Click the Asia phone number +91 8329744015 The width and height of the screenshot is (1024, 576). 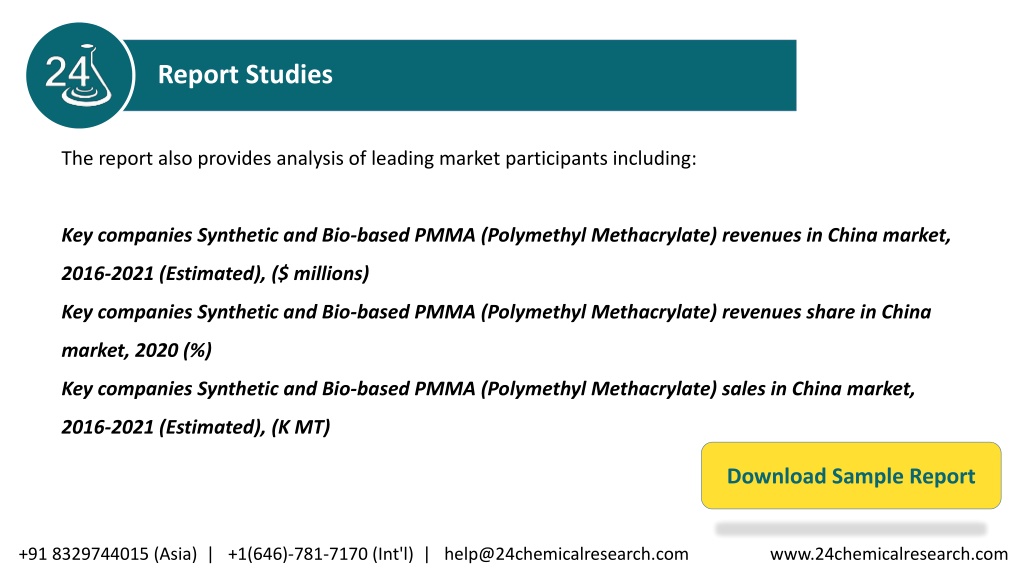click(108, 554)
